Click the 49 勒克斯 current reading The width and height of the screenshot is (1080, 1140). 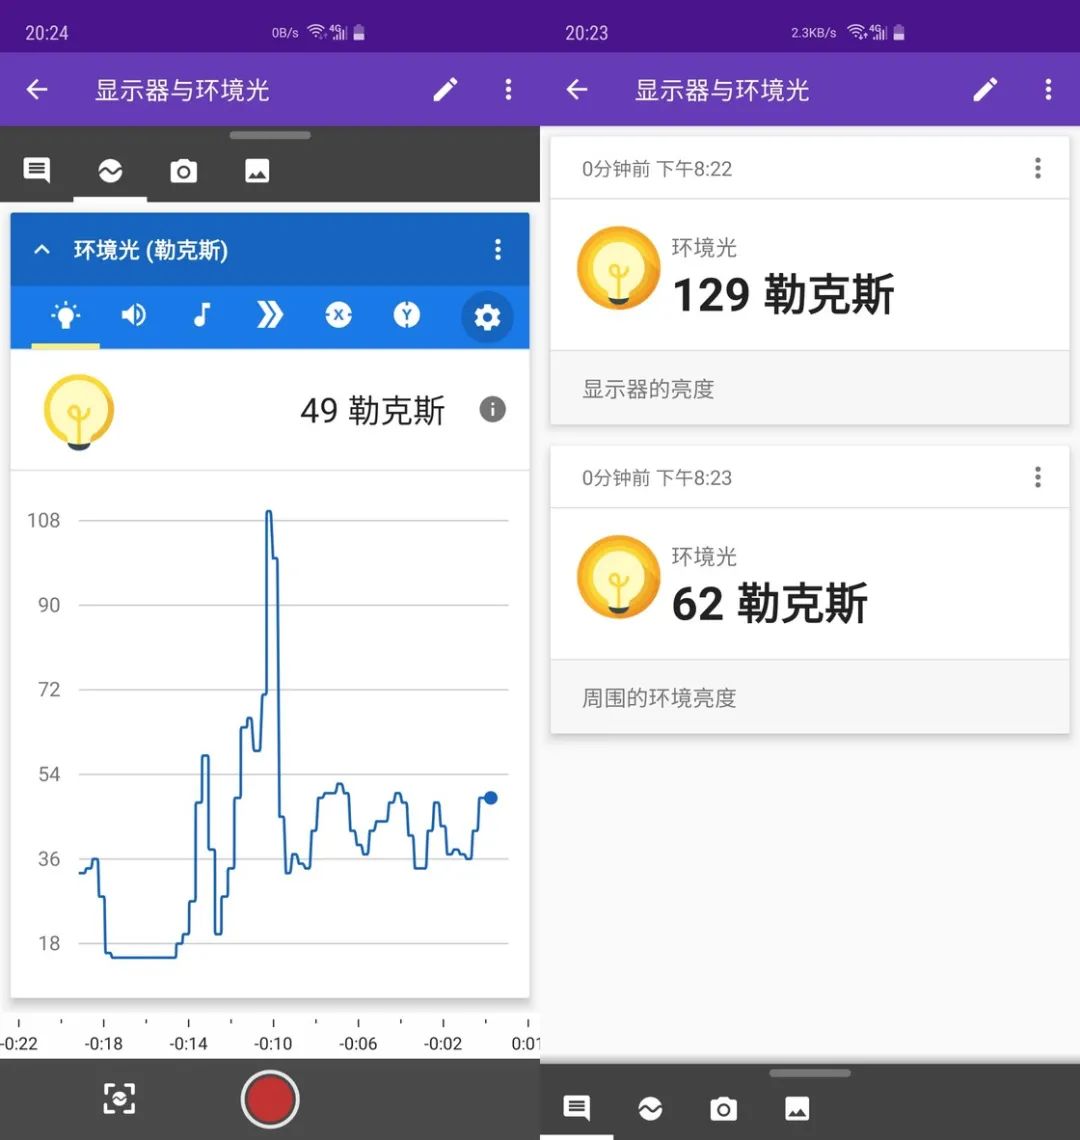372,411
